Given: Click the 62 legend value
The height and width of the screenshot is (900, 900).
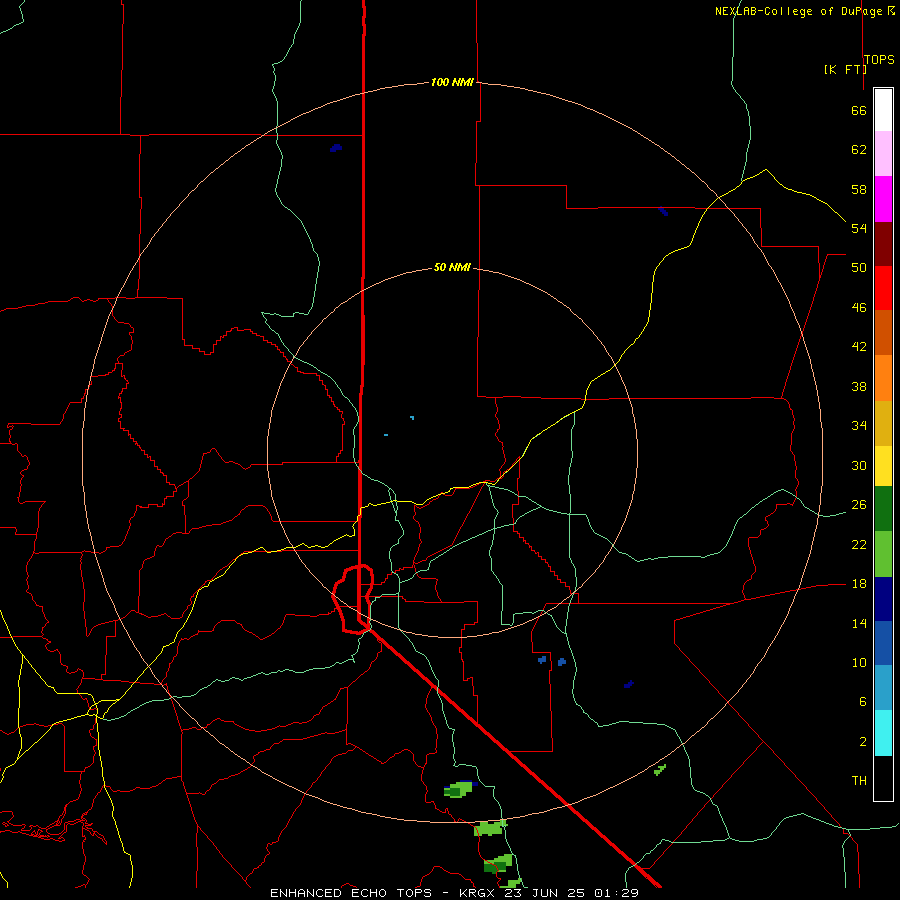Looking at the screenshot, I should (x=859, y=150).
